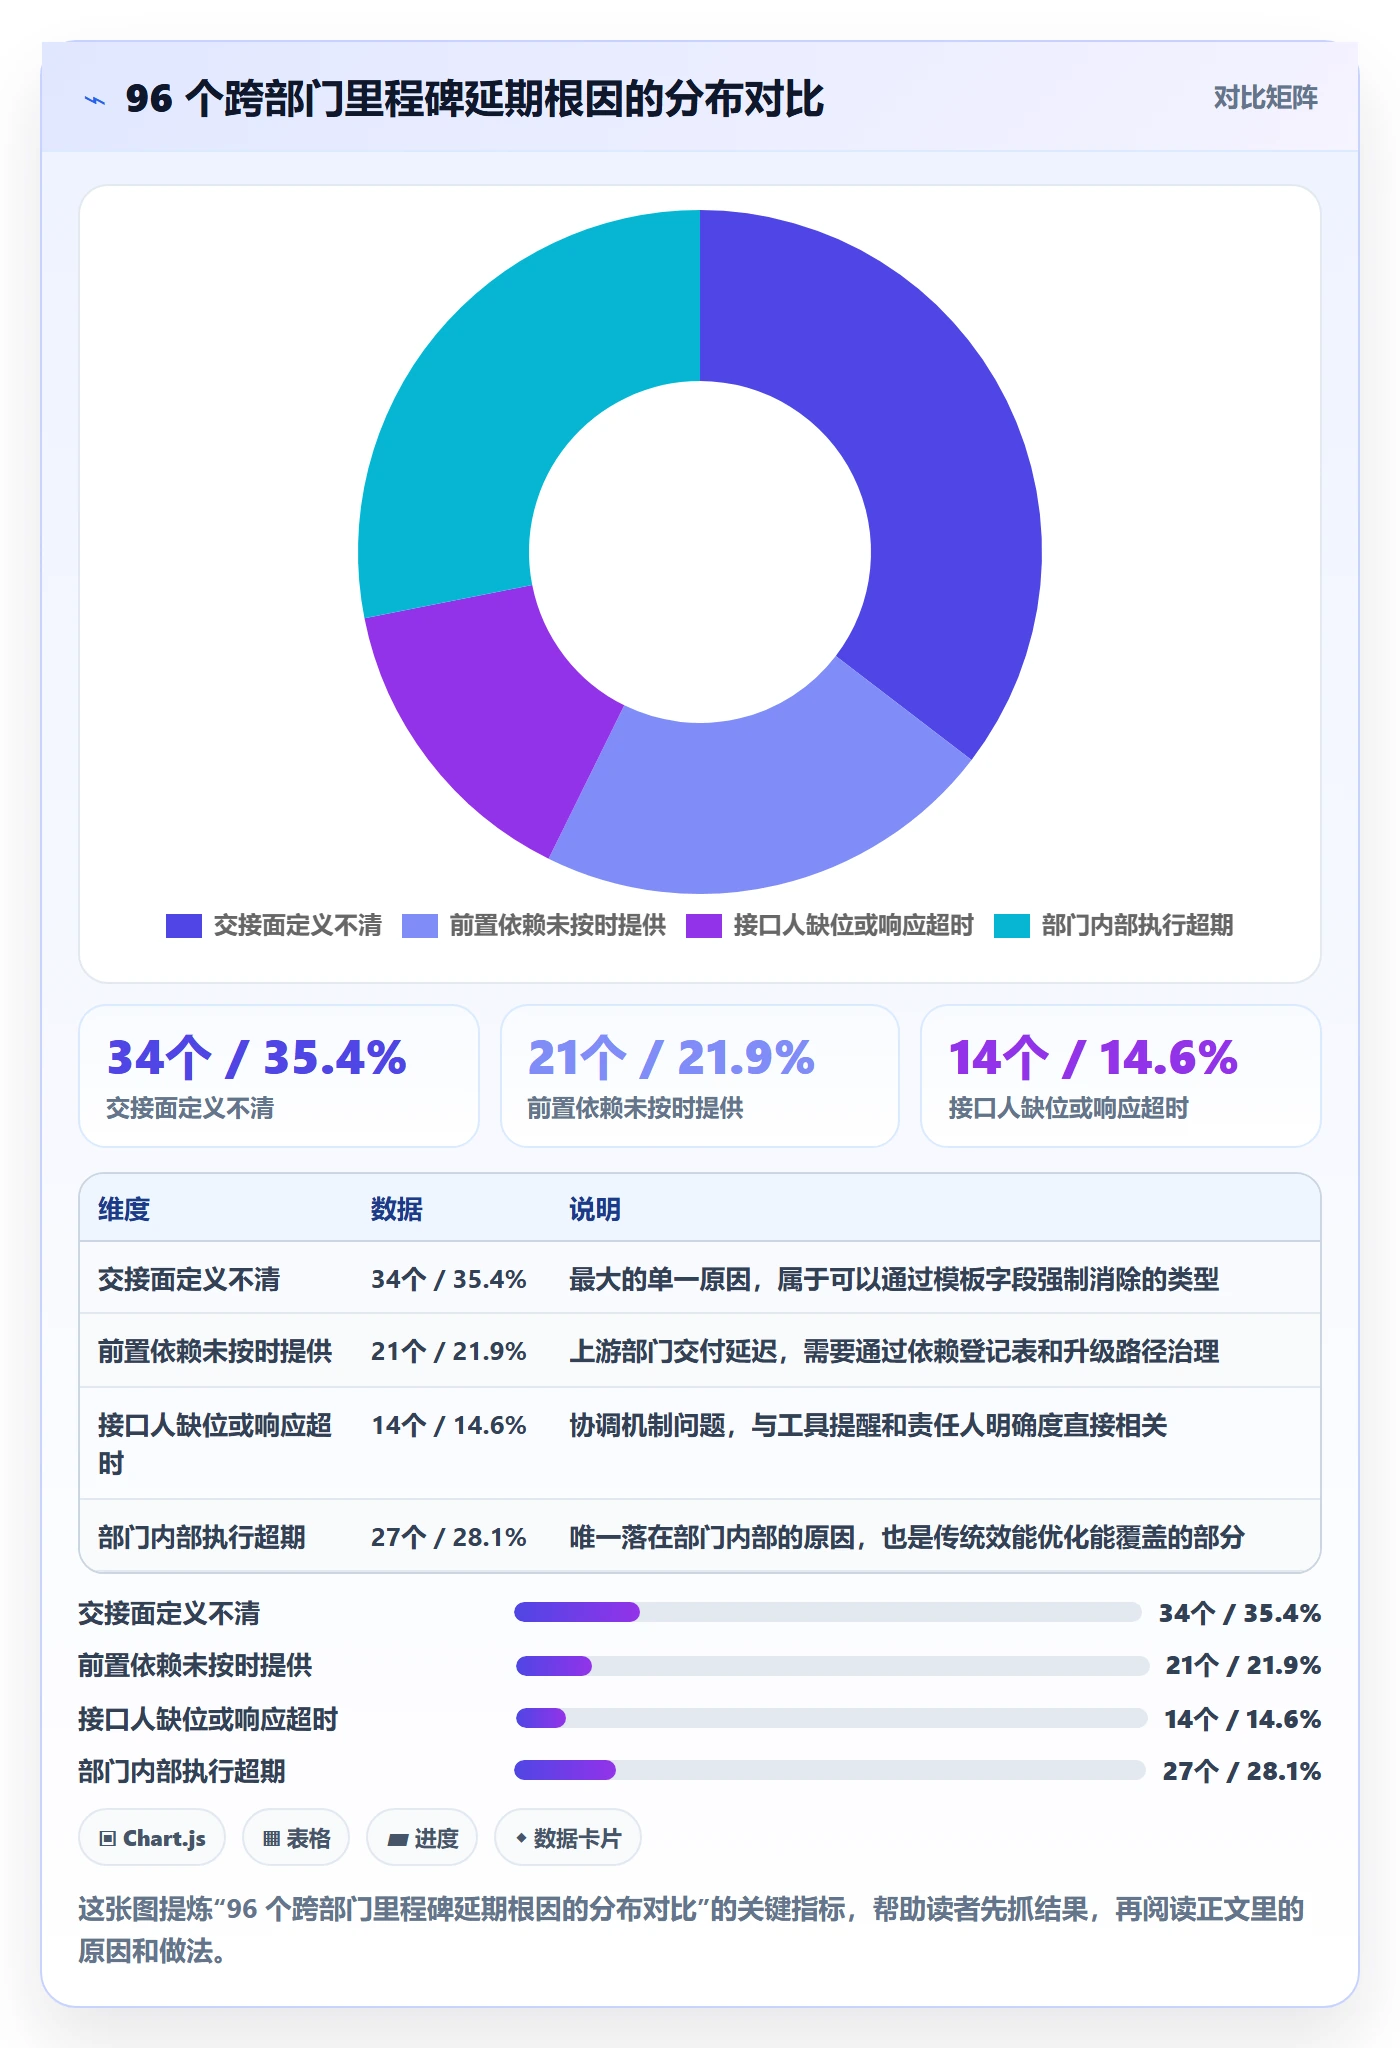Click the 进度 chip bar icon
Image resolution: width=1400 pixels, height=2048 pixels.
pos(397,1838)
